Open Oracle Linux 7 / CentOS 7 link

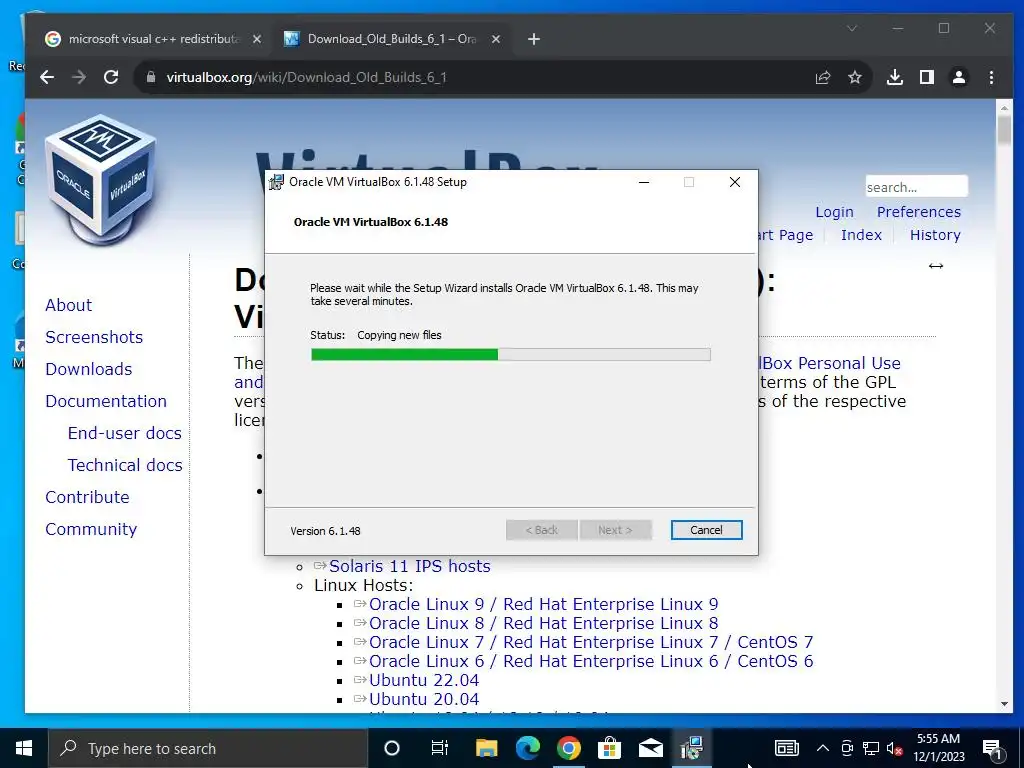[x=591, y=642]
